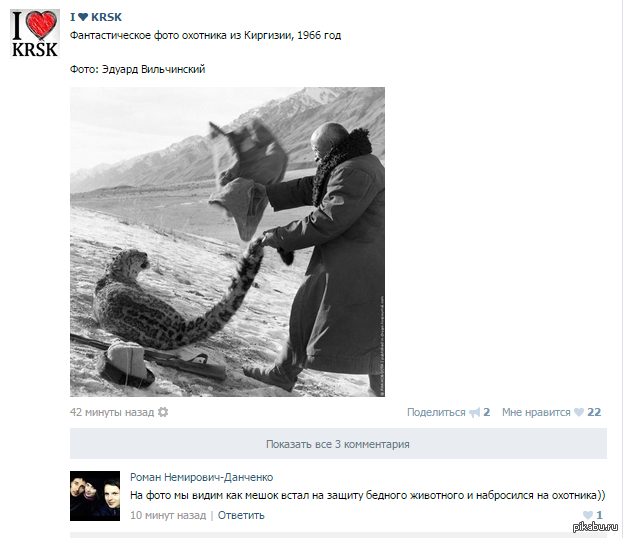
Task: Click the 42 минуты назад post timestamp
Action: tap(112, 412)
